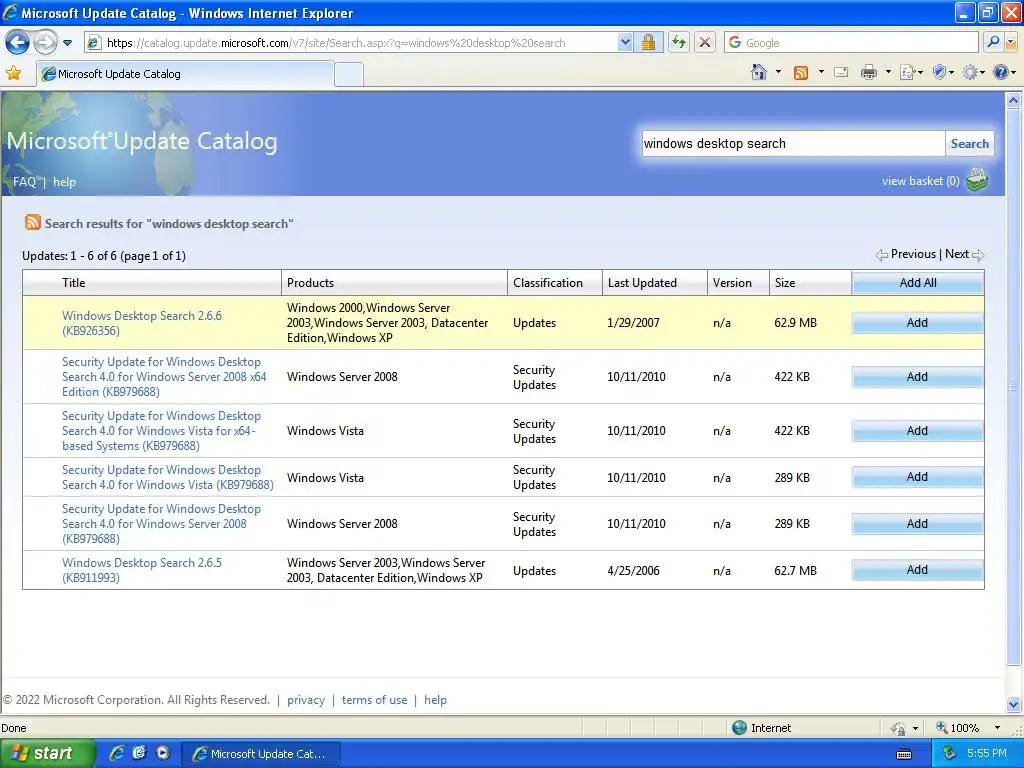Open the help link beside FAQ
The height and width of the screenshot is (768, 1024).
coord(64,182)
